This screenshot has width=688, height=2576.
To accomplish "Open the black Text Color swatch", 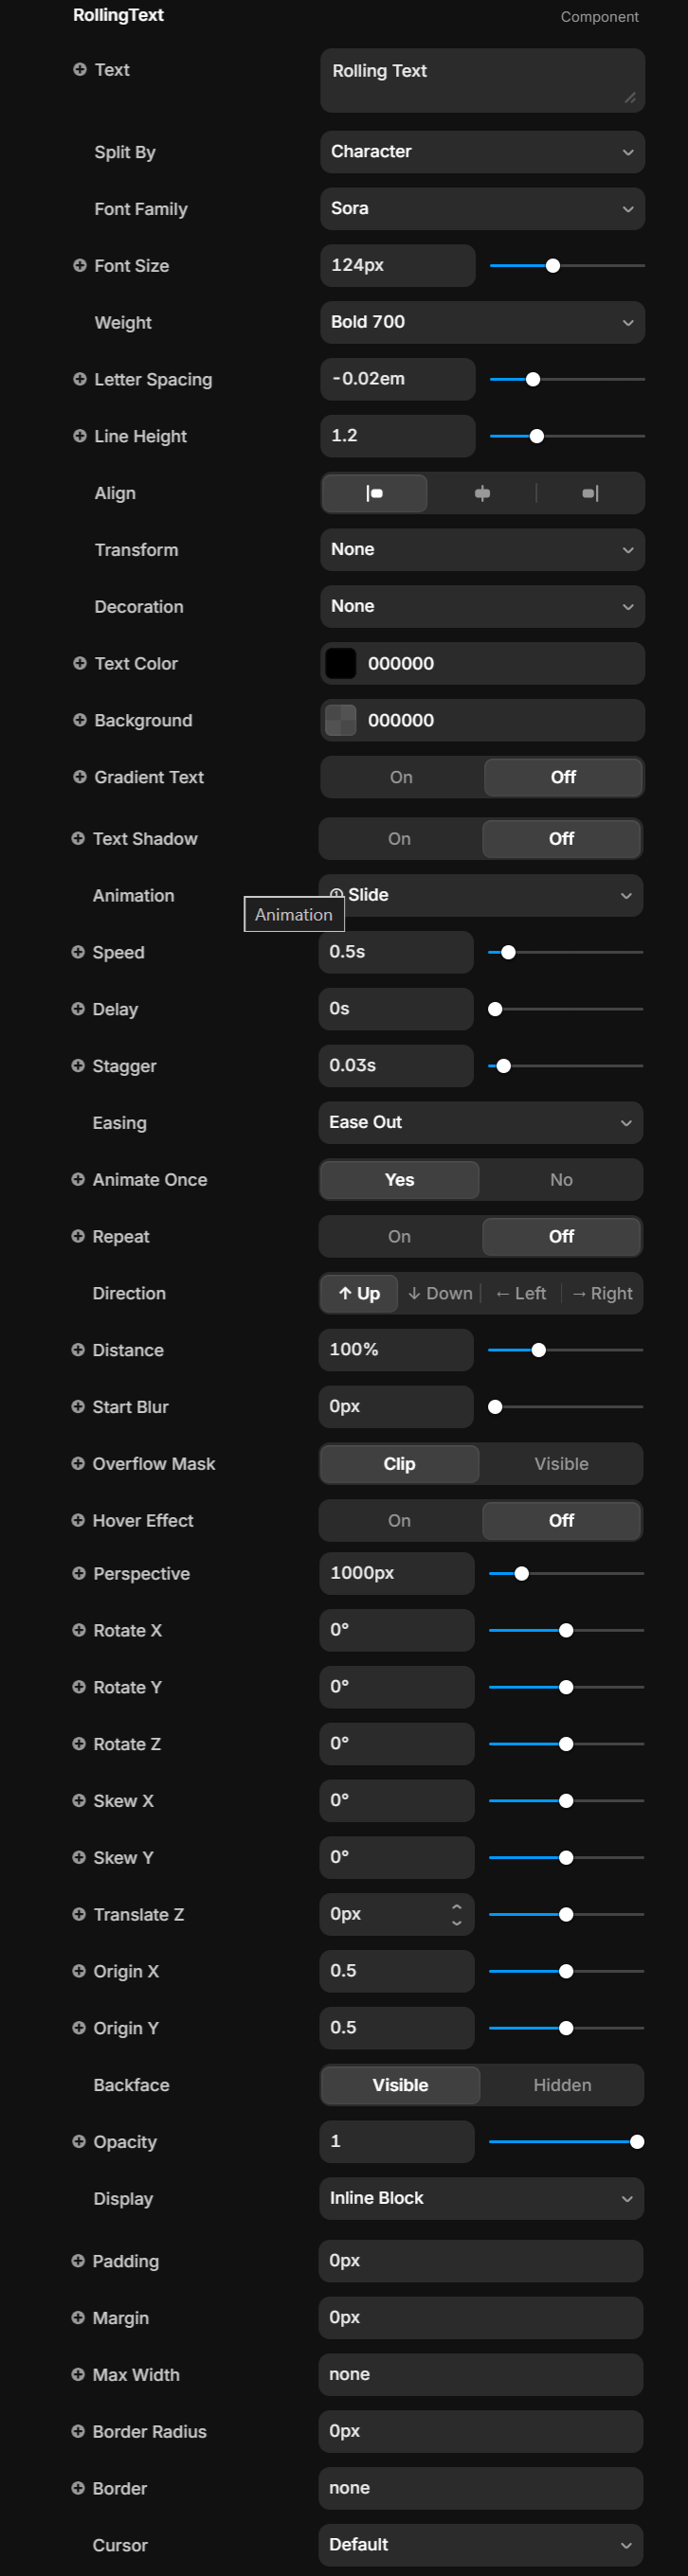I will pos(341,663).
